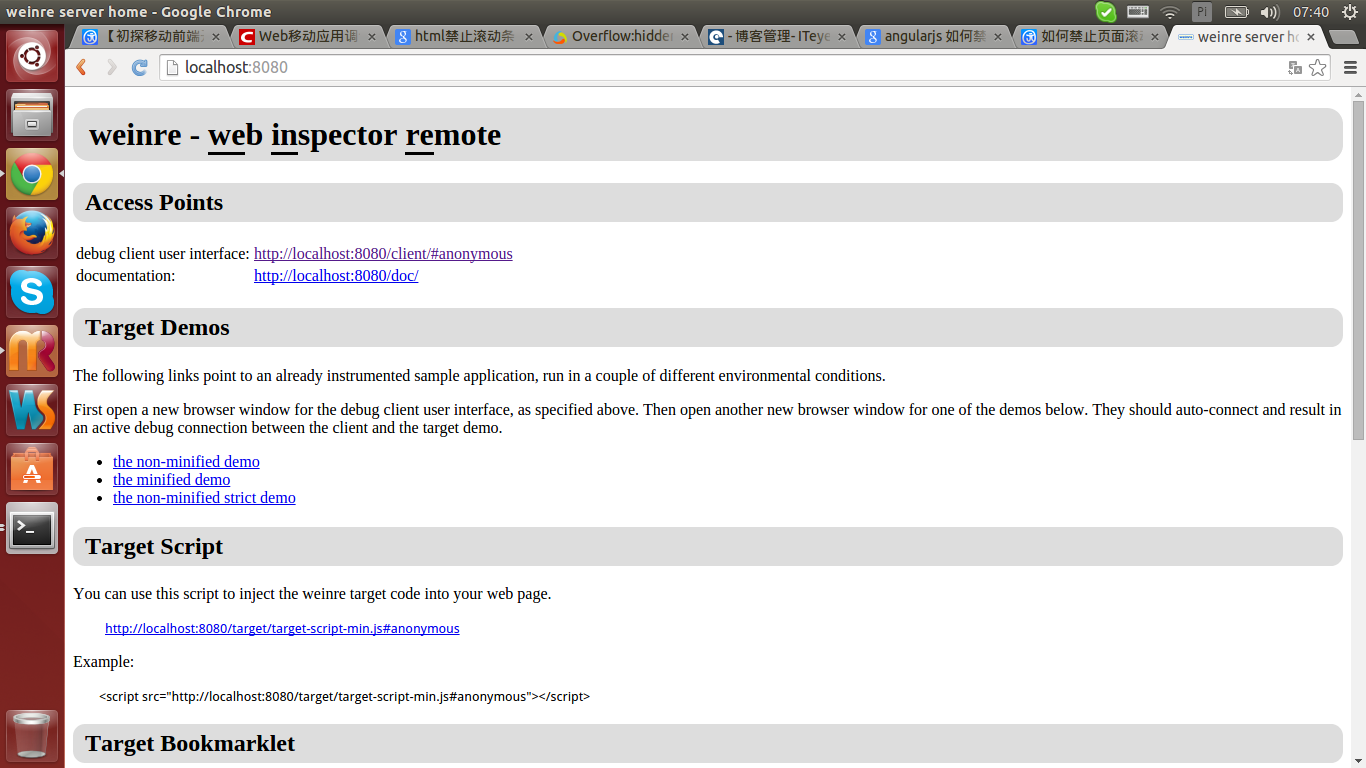The height and width of the screenshot is (768, 1366).
Task: Open the localhost:8080/doc/ documentation link
Action: 336,276
